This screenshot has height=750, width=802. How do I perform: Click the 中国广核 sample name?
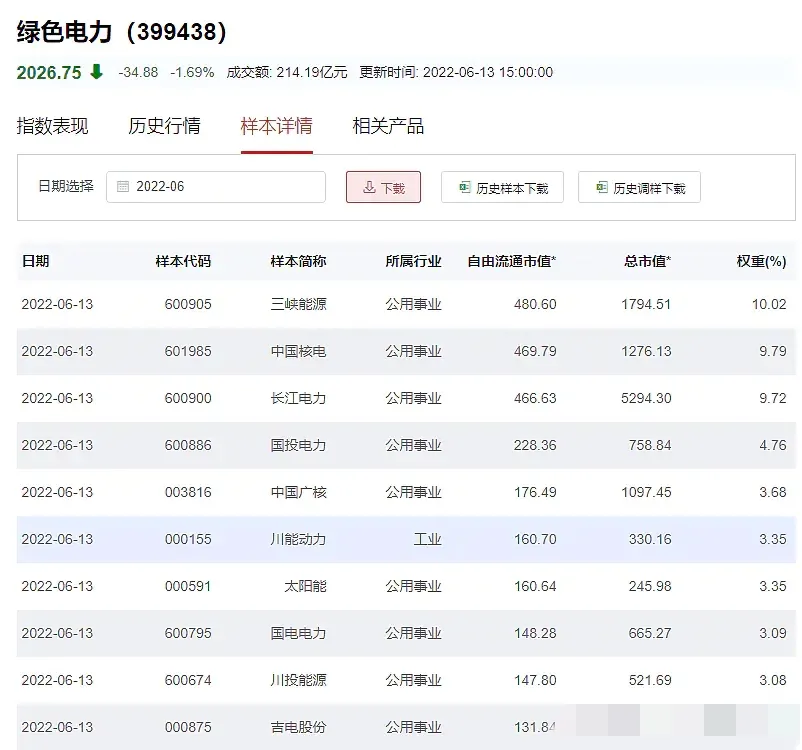[x=298, y=493]
